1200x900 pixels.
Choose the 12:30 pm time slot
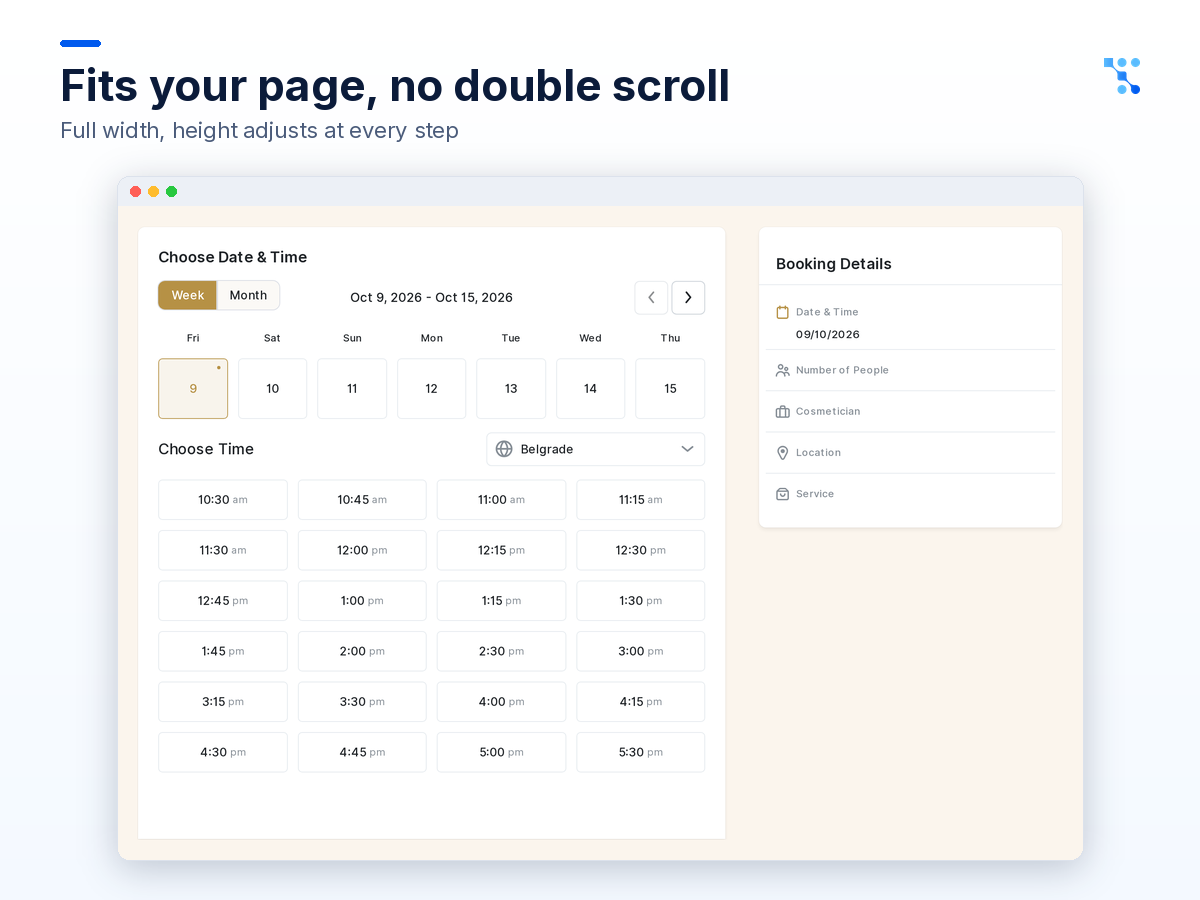tap(640, 550)
